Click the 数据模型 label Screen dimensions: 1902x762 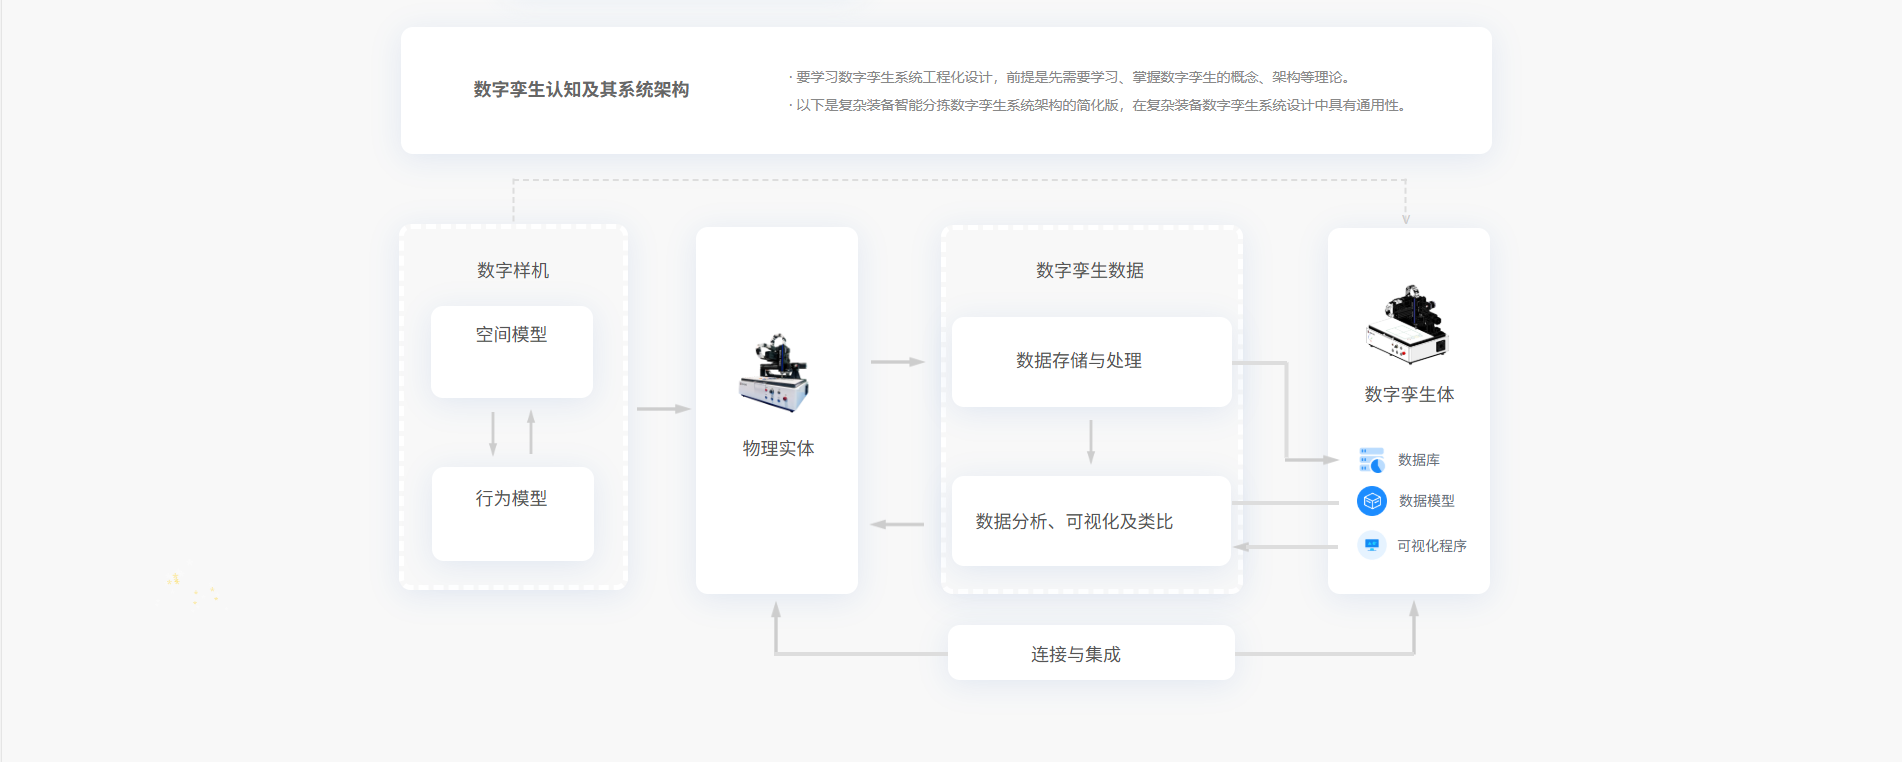point(1426,501)
